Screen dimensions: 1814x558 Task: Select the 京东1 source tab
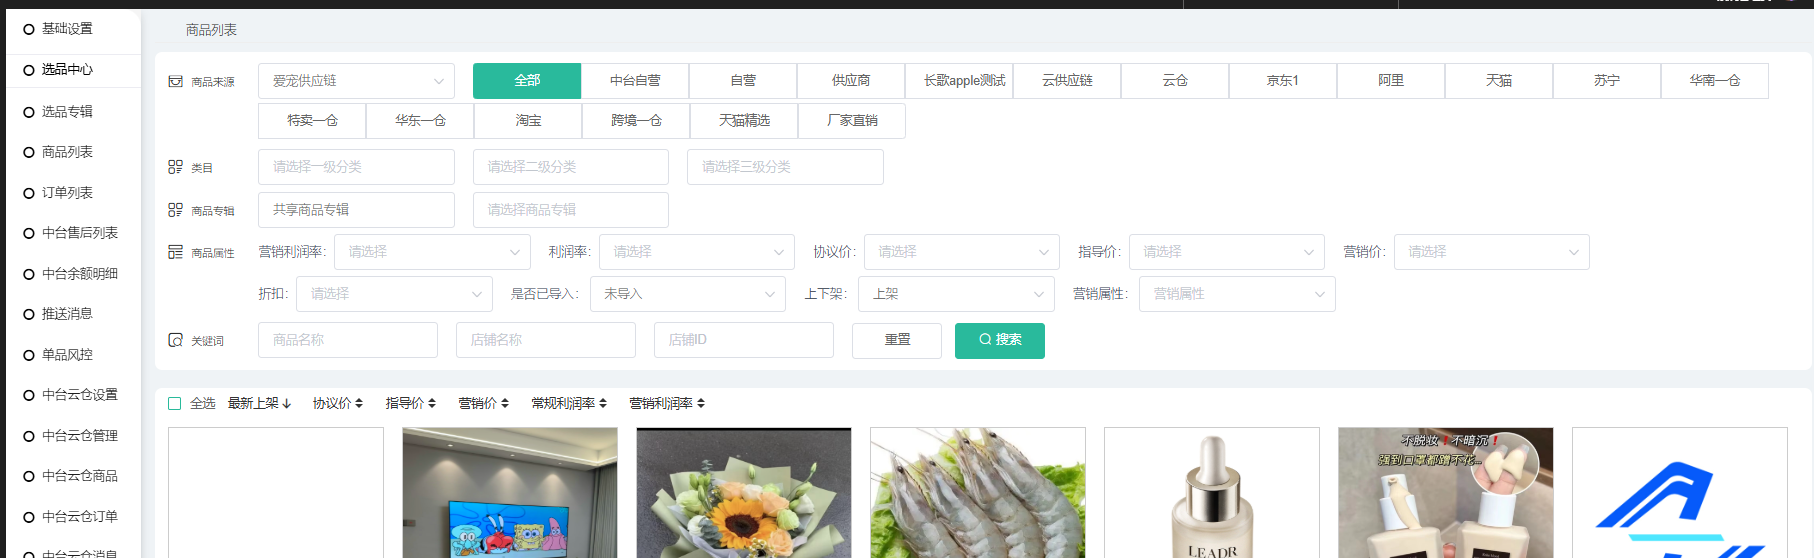[x=1283, y=81]
